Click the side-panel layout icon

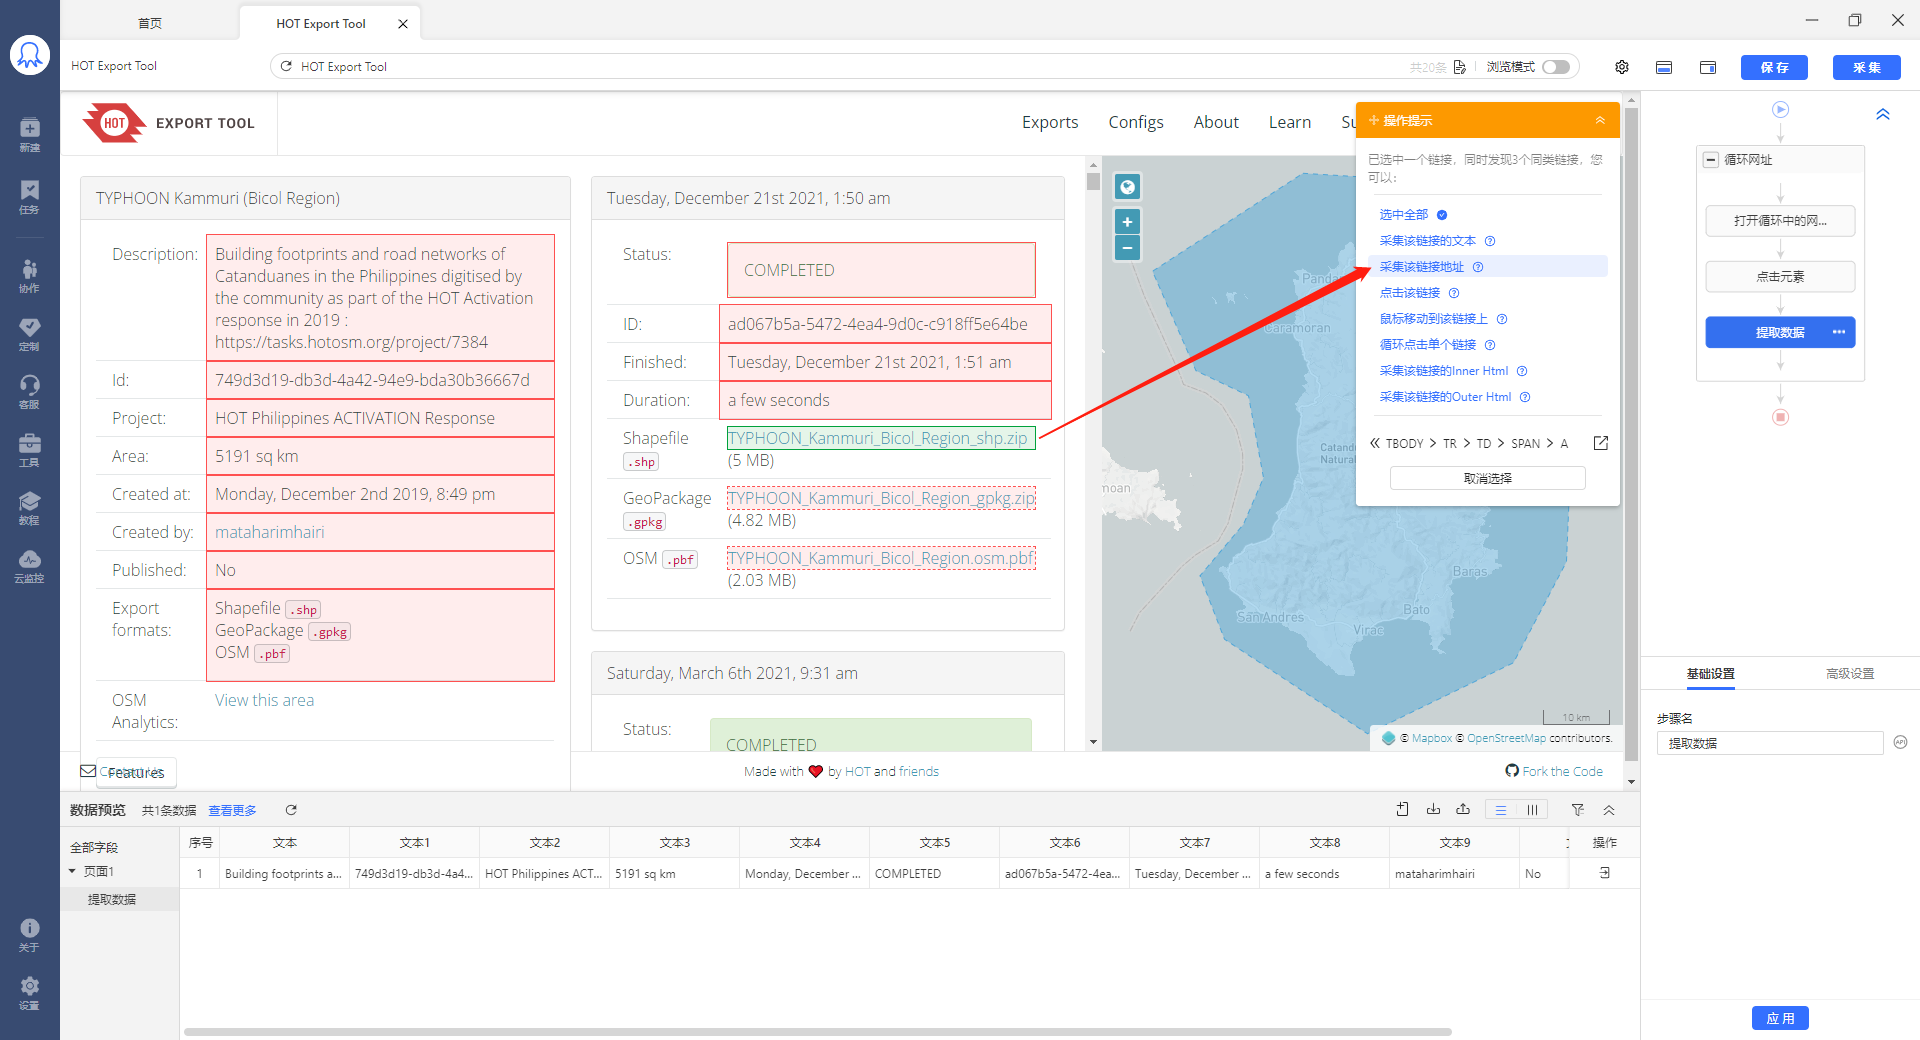tap(1708, 67)
